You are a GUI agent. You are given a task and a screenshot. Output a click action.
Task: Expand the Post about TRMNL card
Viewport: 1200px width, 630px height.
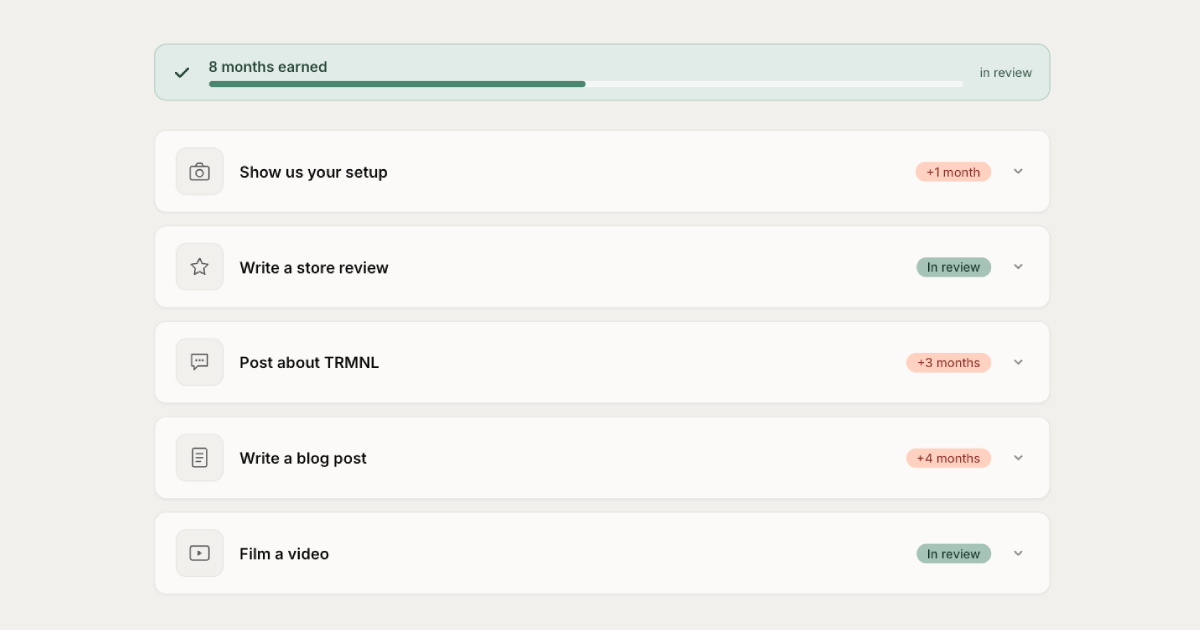pyautogui.click(x=1018, y=362)
